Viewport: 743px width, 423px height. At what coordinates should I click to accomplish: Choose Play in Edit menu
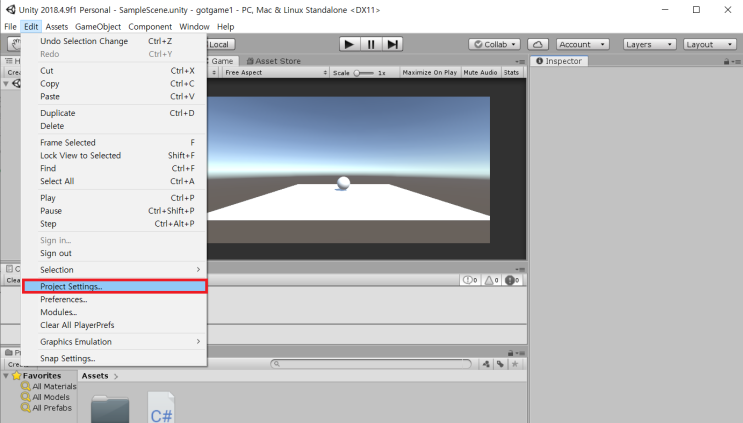coord(114,198)
